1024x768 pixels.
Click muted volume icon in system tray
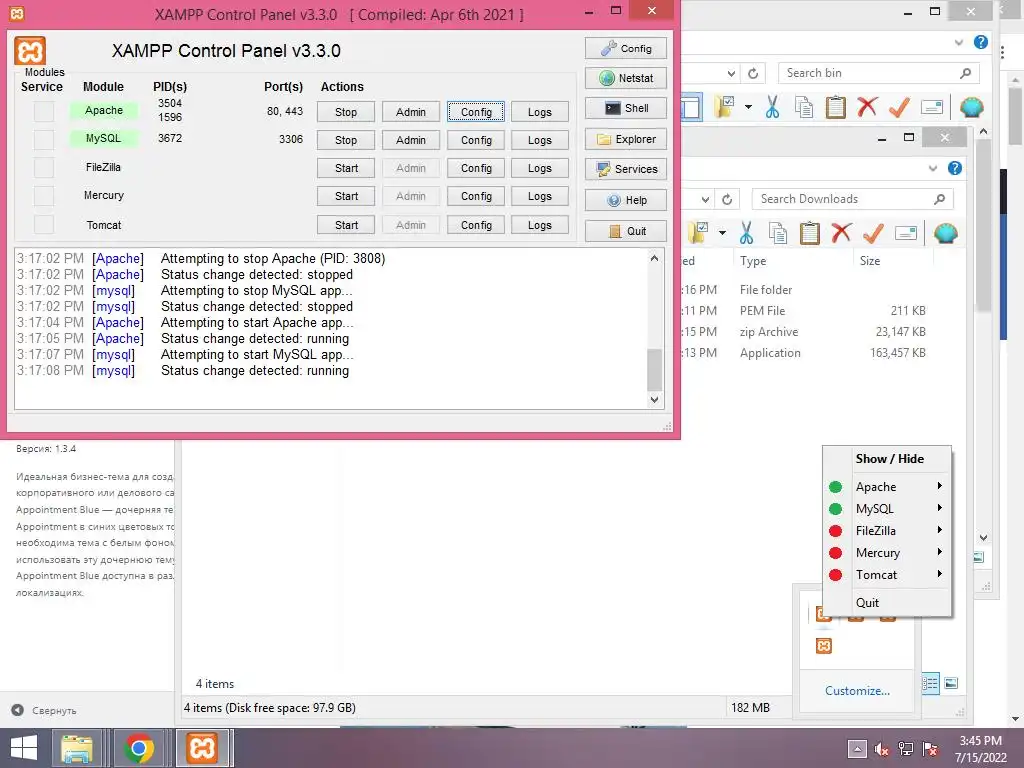click(x=882, y=750)
